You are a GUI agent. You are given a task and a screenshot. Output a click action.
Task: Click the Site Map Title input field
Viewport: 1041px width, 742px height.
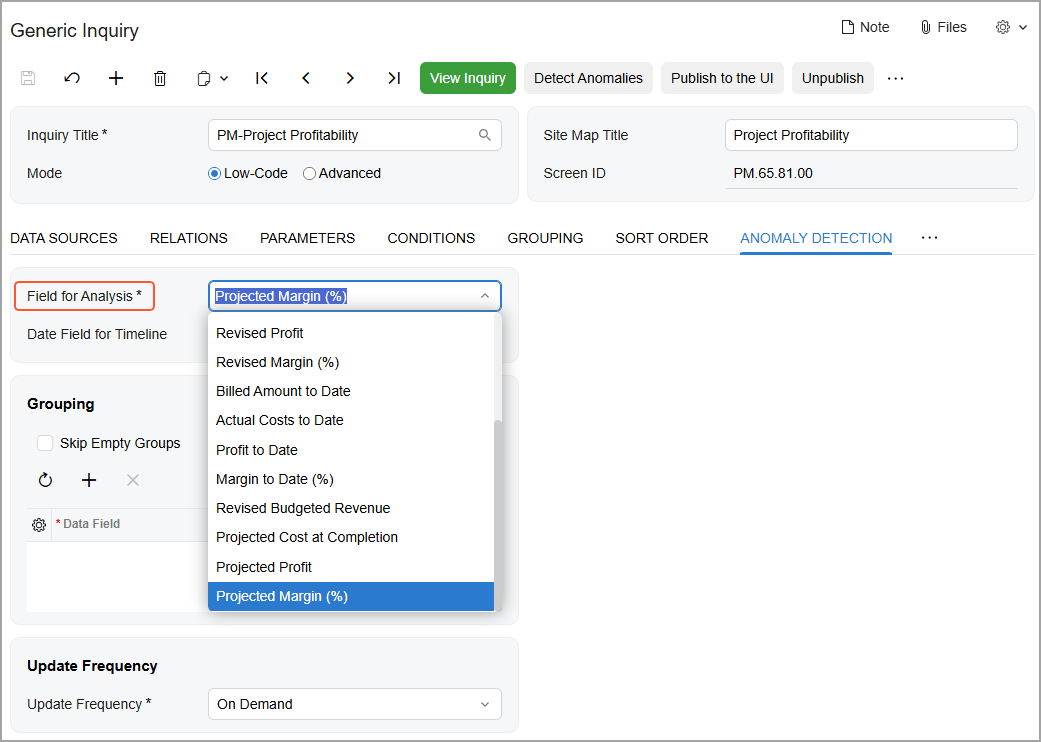tap(870, 135)
